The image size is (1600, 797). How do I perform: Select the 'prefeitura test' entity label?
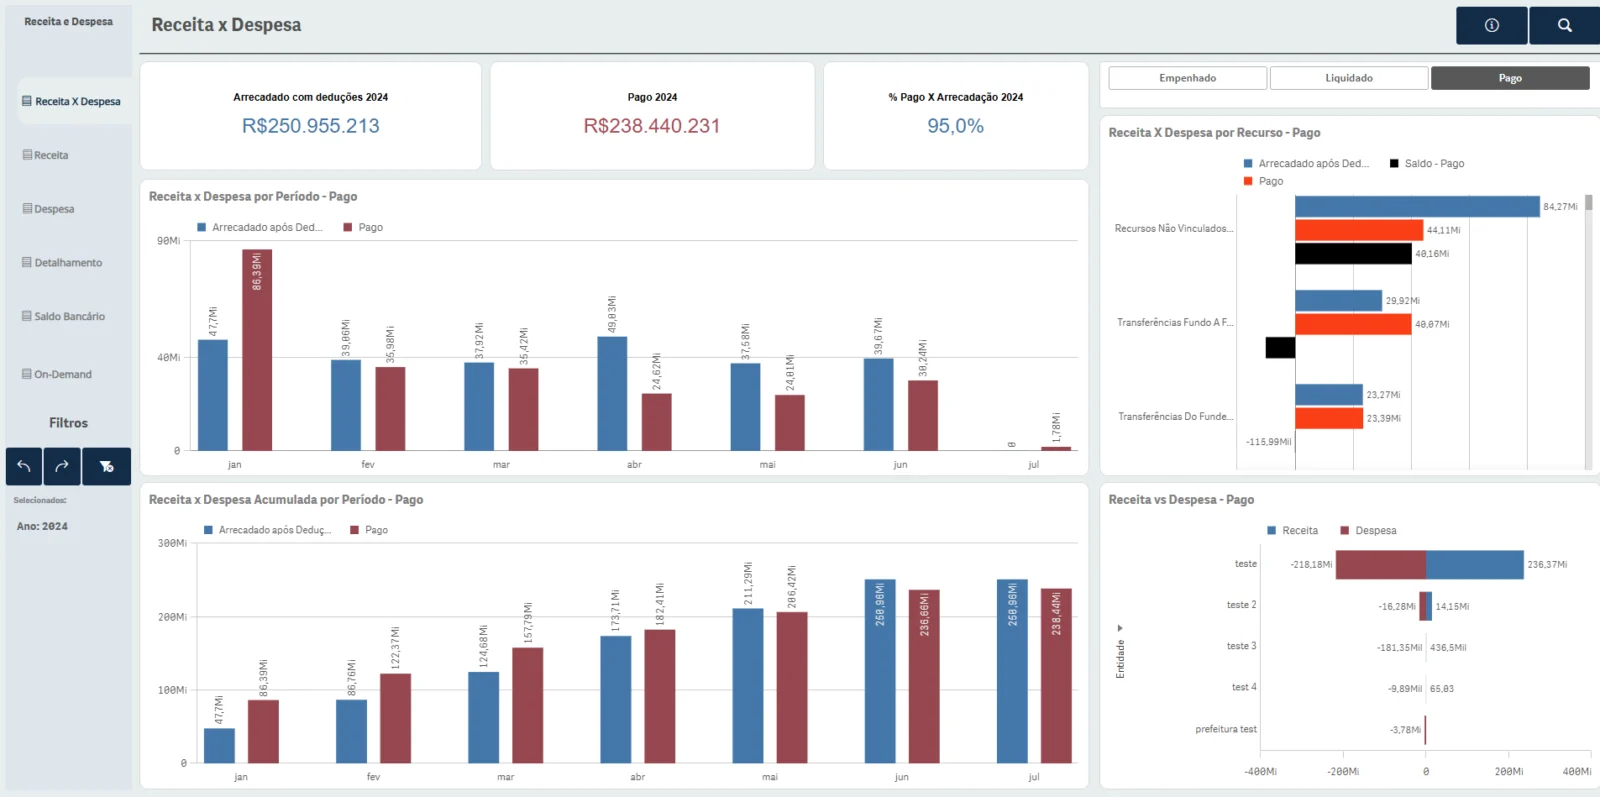1226,729
